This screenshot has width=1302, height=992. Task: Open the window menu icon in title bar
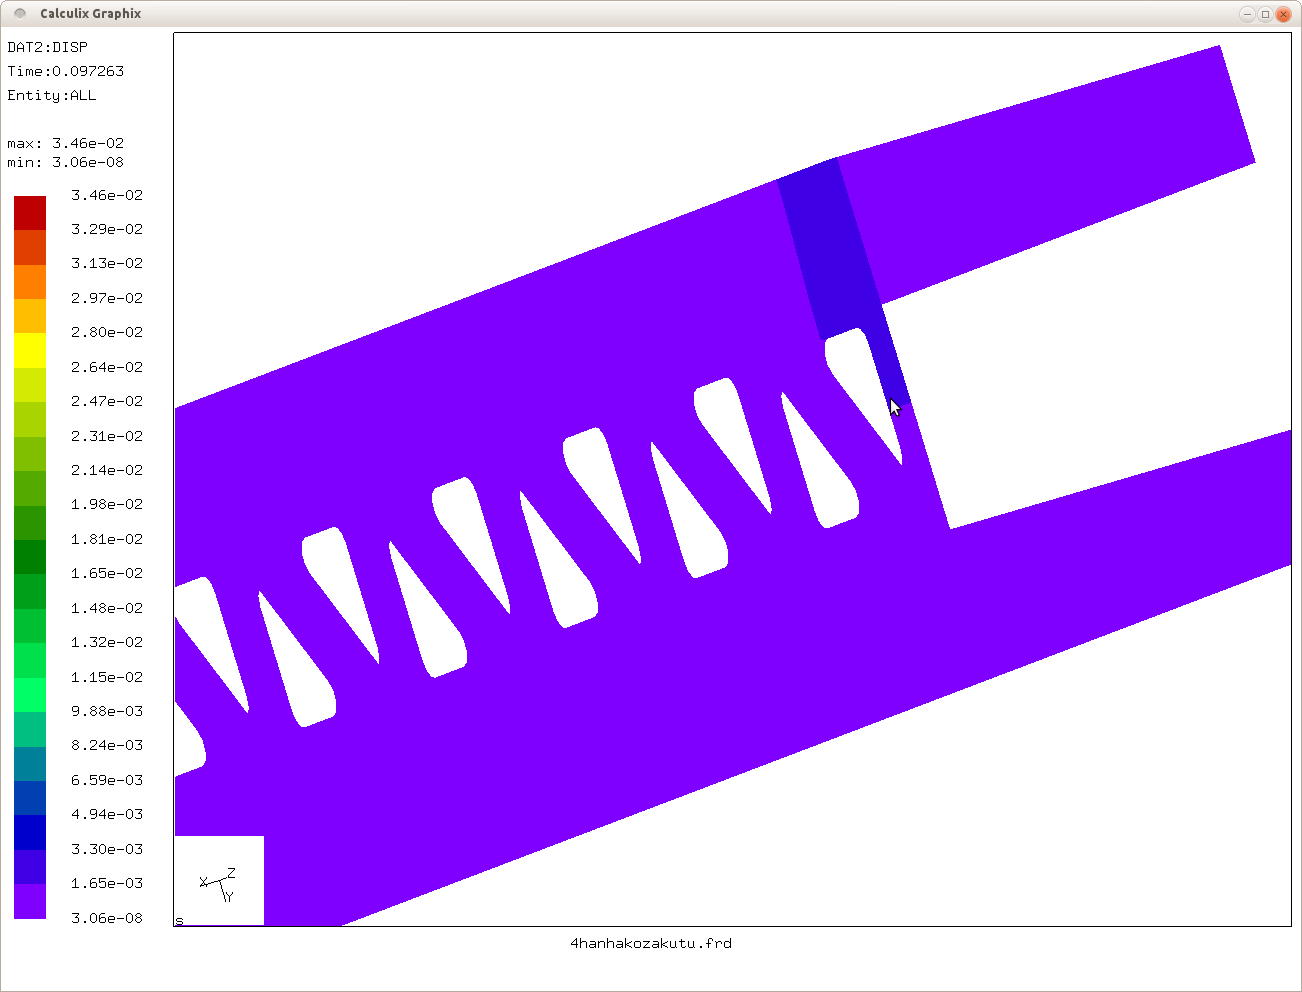(20, 13)
